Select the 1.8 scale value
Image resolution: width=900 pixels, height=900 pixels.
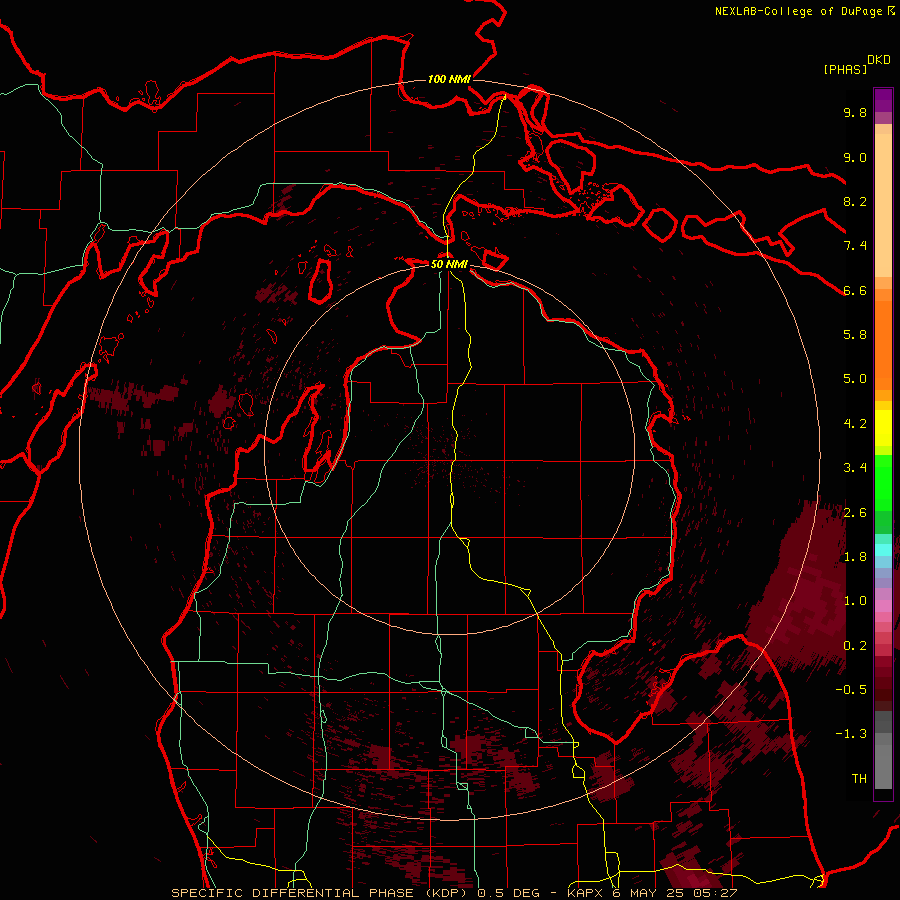click(x=855, y=557)
